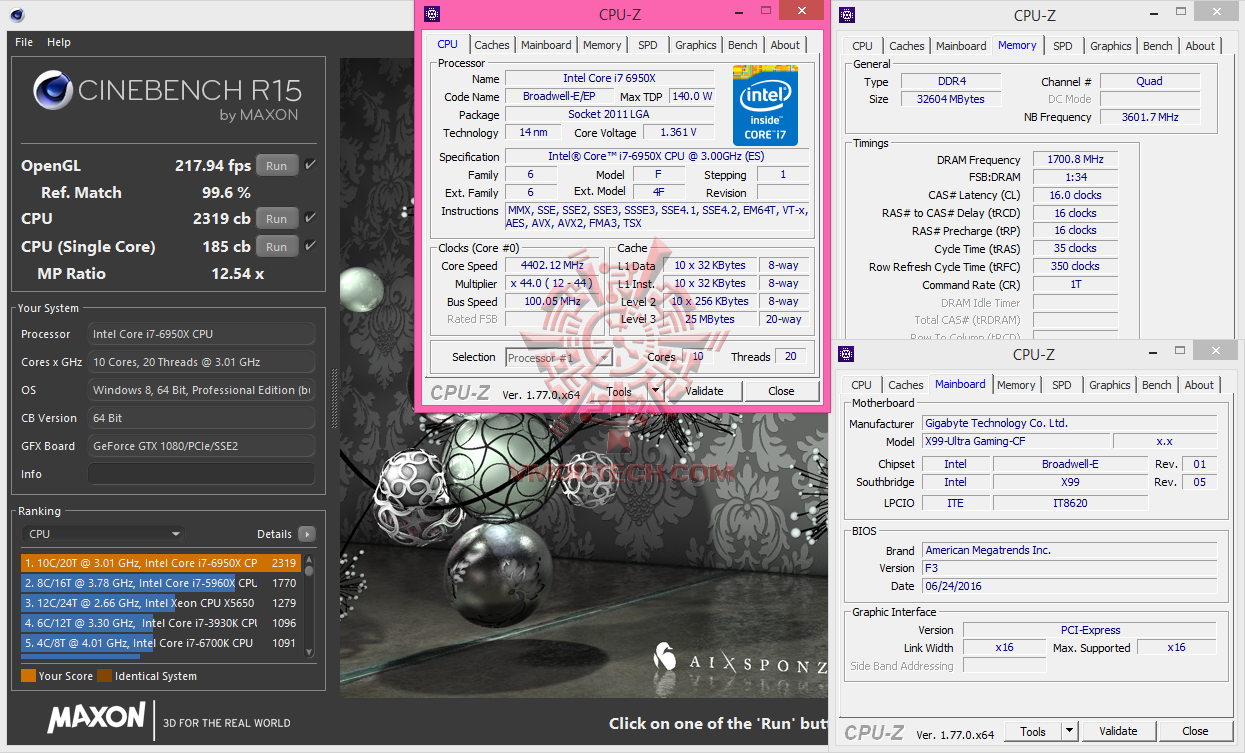Select ranking row 4 Core i7-3930K
The height and width of the screenshot is (753, 1245).
click(160, 623)
